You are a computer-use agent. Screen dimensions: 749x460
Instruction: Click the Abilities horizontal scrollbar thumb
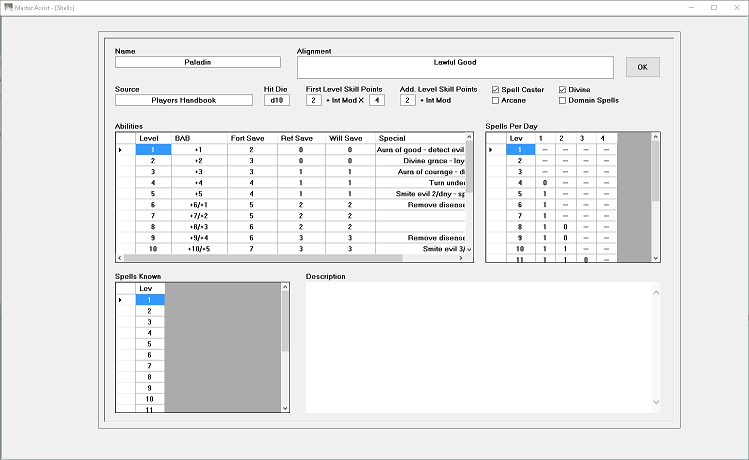click(263, 258)
